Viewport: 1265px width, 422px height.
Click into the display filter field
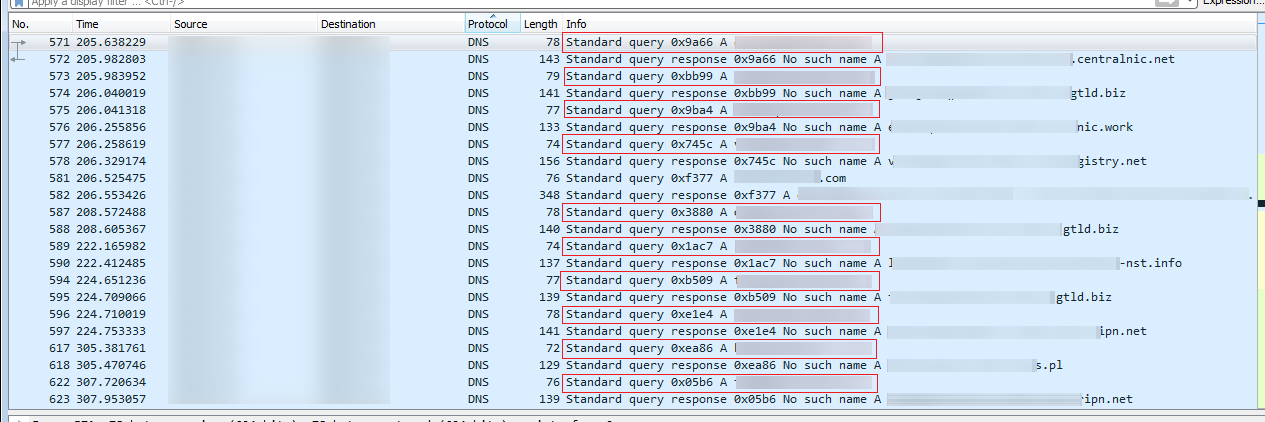(500, 3)
